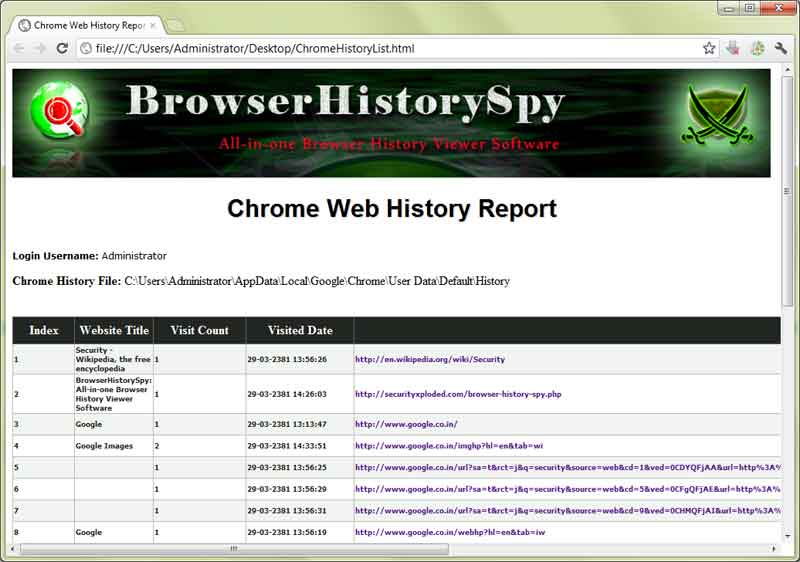
Task: Bookmark this page with the star icon
Action: (x=709, y=48)
